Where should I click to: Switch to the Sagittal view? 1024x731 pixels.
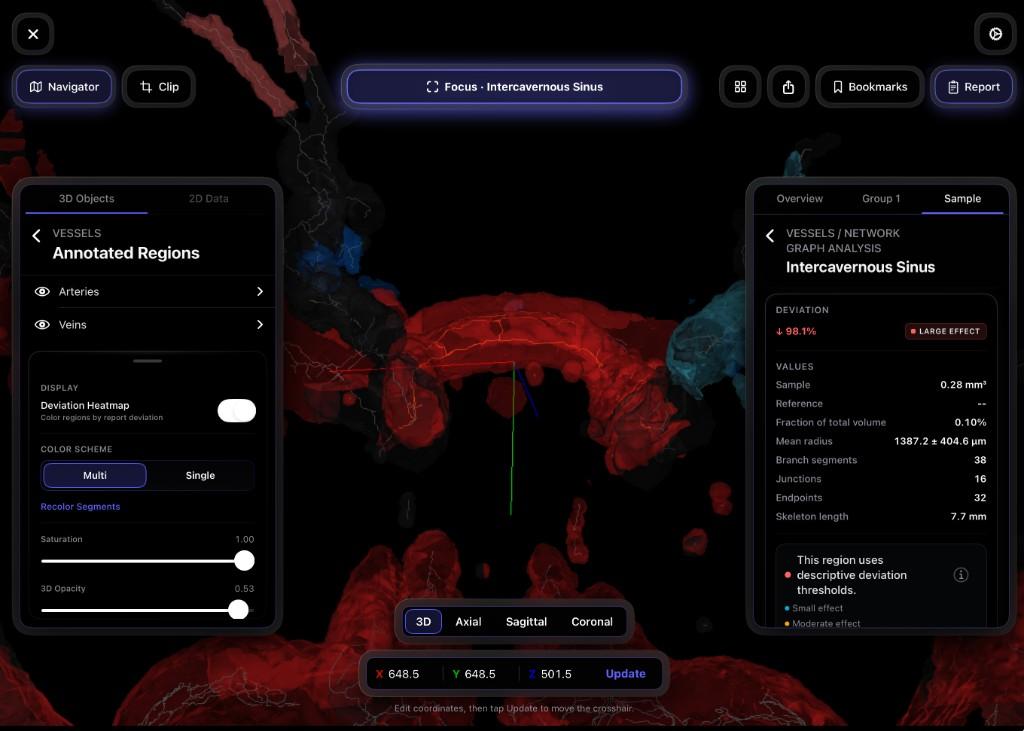coord(526,622)
